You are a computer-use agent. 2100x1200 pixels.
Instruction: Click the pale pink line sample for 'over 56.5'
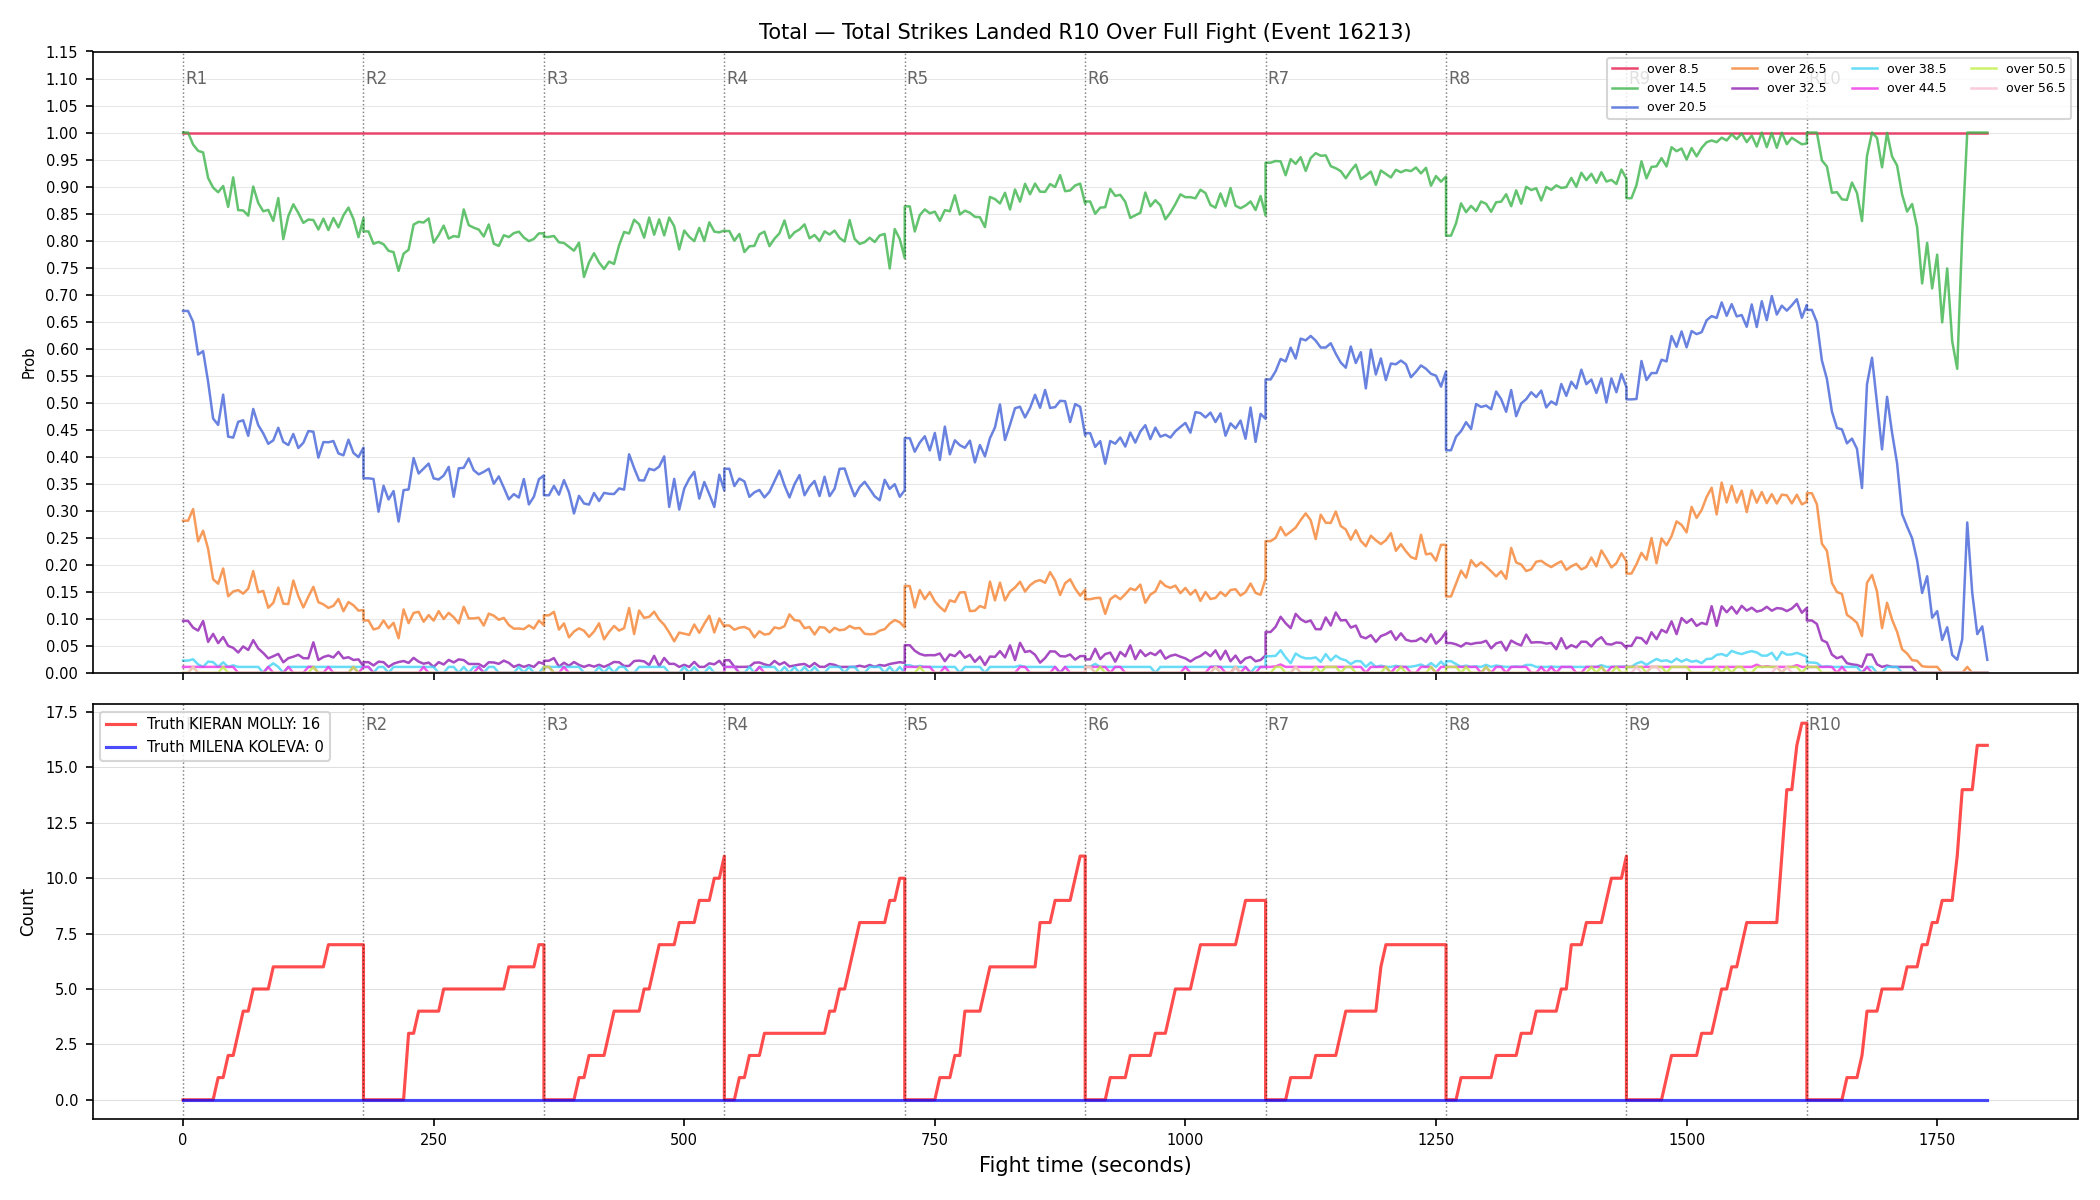point(1984,88)
